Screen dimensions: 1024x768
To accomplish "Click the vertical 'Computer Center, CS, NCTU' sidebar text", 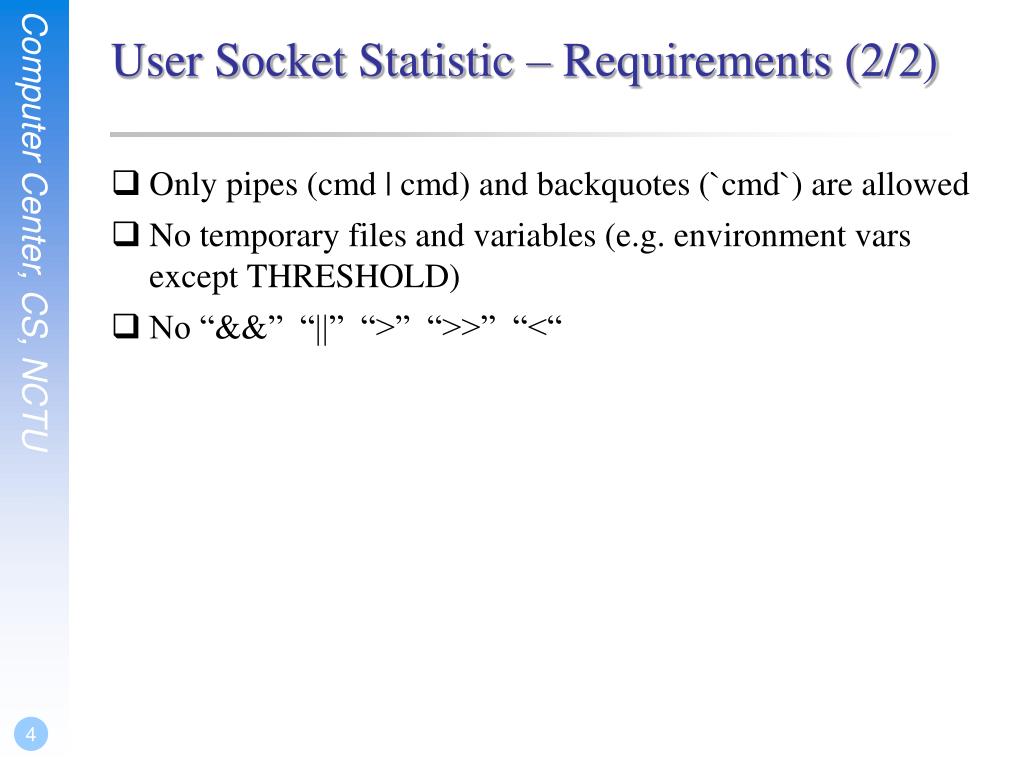I will (x=34, y=233).
